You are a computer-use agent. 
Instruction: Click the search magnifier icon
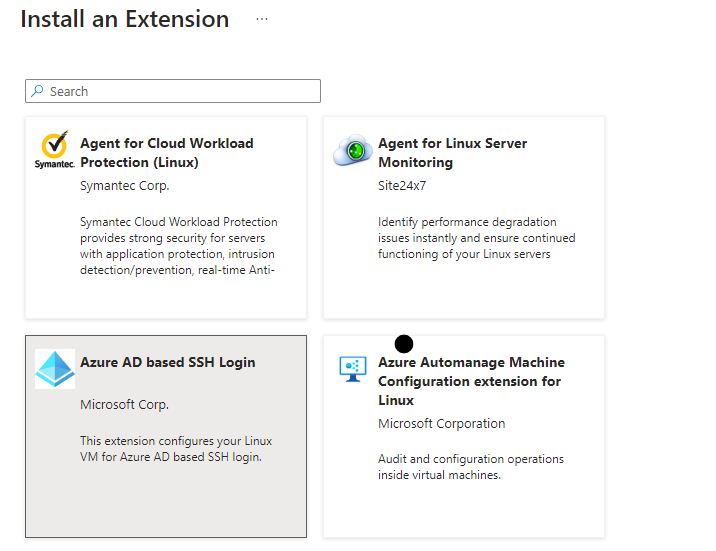38,91
